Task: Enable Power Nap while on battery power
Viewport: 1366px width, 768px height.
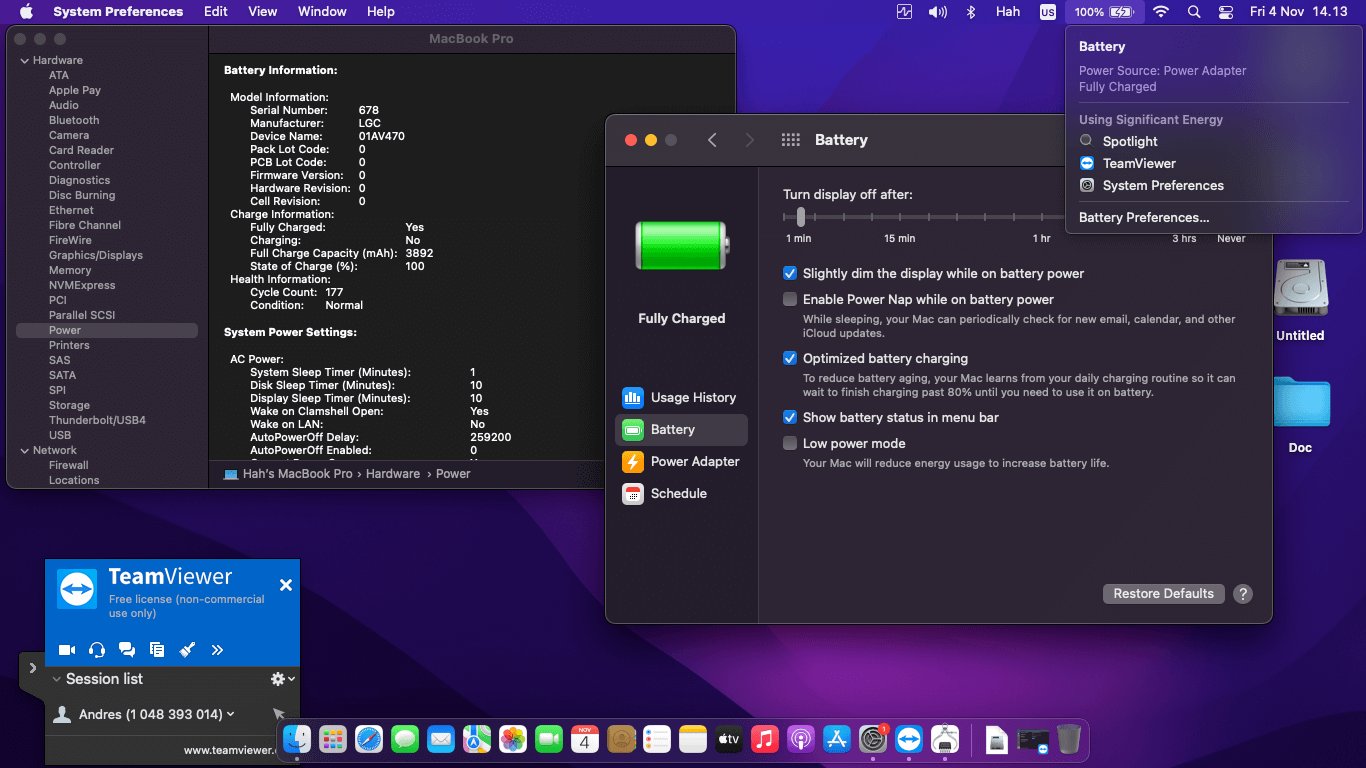Action: click(x=790, y=300)
